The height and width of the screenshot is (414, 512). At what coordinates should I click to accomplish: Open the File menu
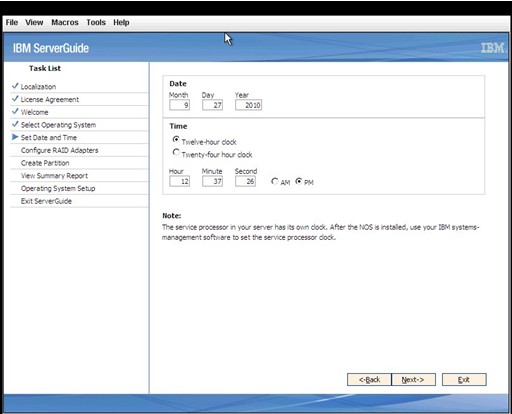(x=12, y=22)
